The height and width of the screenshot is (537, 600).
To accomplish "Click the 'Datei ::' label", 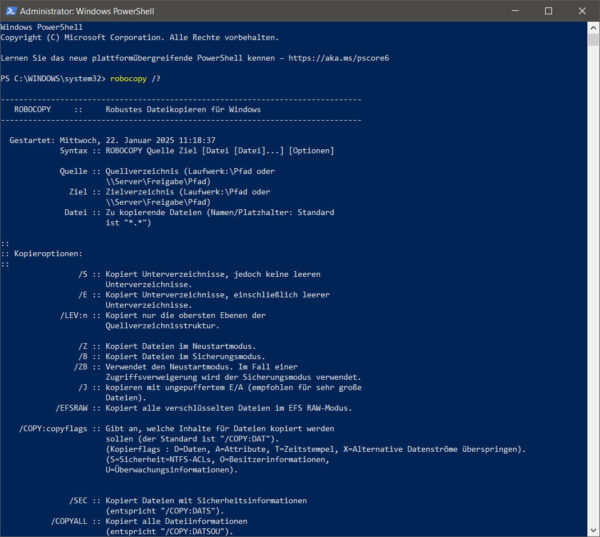I will (82, 212).
